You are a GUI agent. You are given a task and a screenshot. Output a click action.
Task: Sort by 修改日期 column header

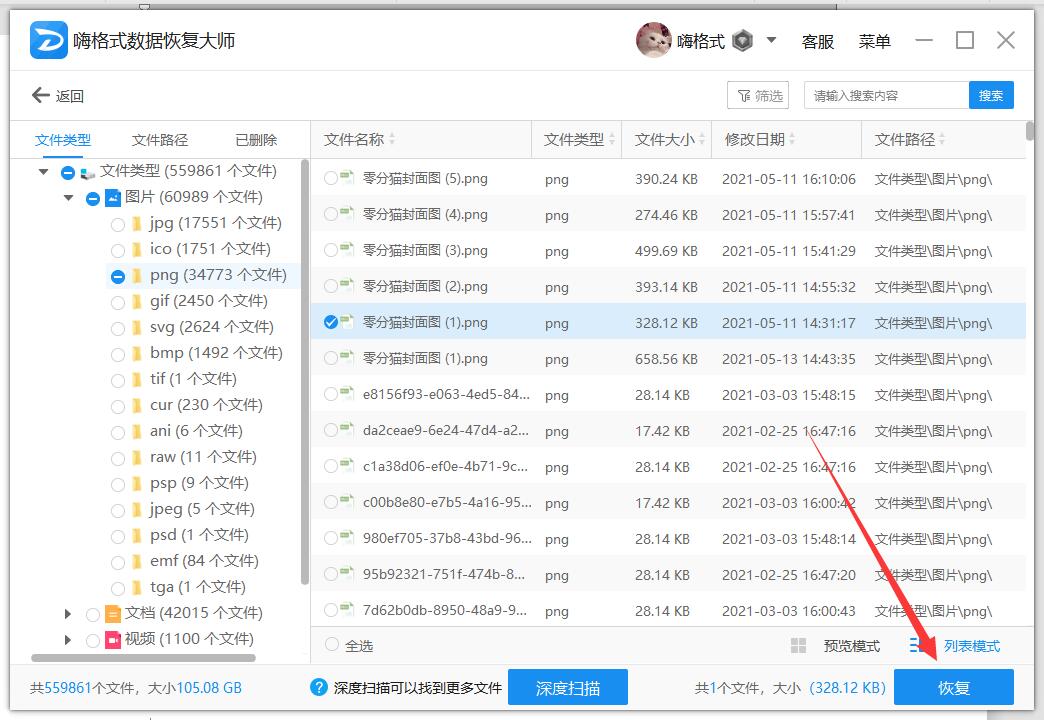pos(760,140)
